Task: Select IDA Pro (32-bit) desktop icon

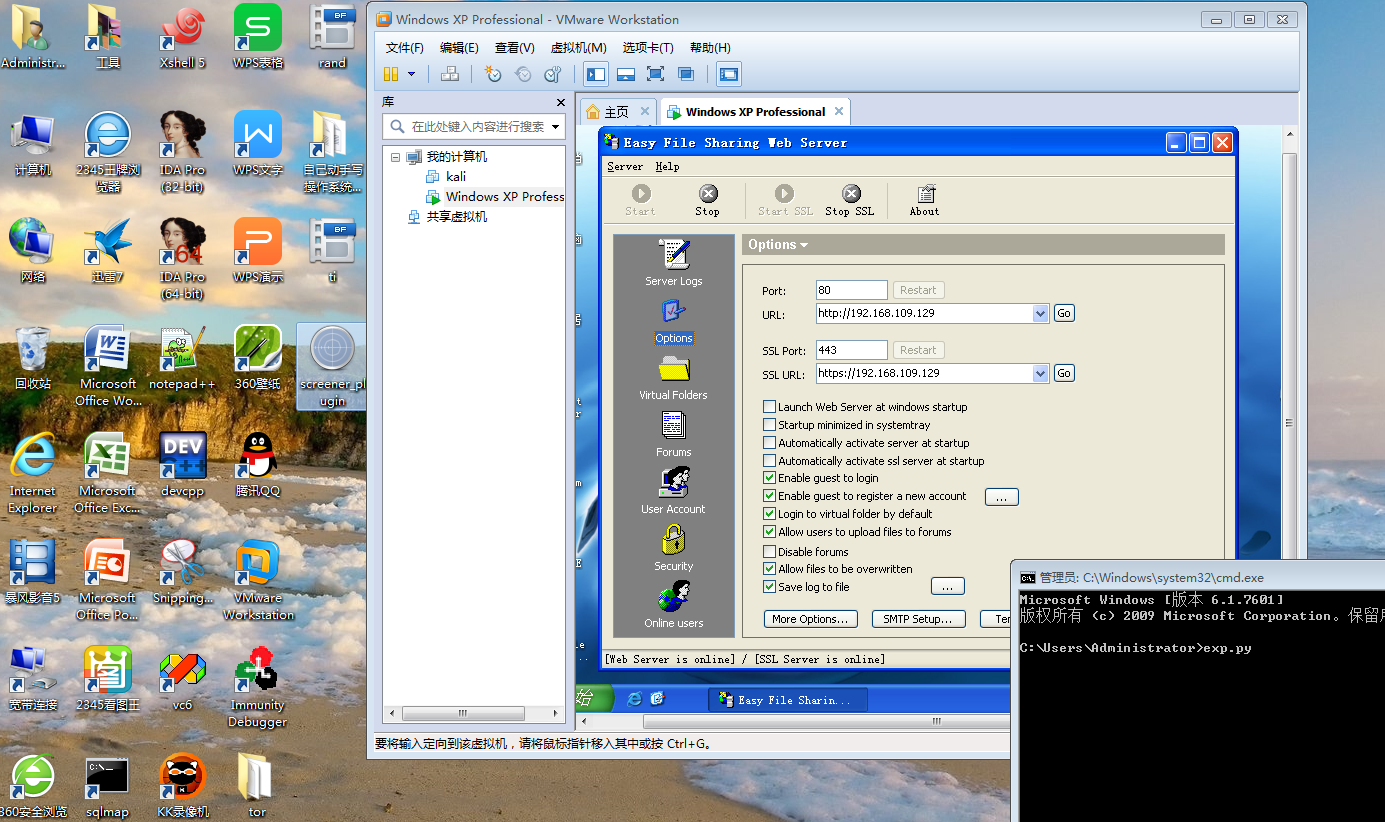Action: point(182,152)
